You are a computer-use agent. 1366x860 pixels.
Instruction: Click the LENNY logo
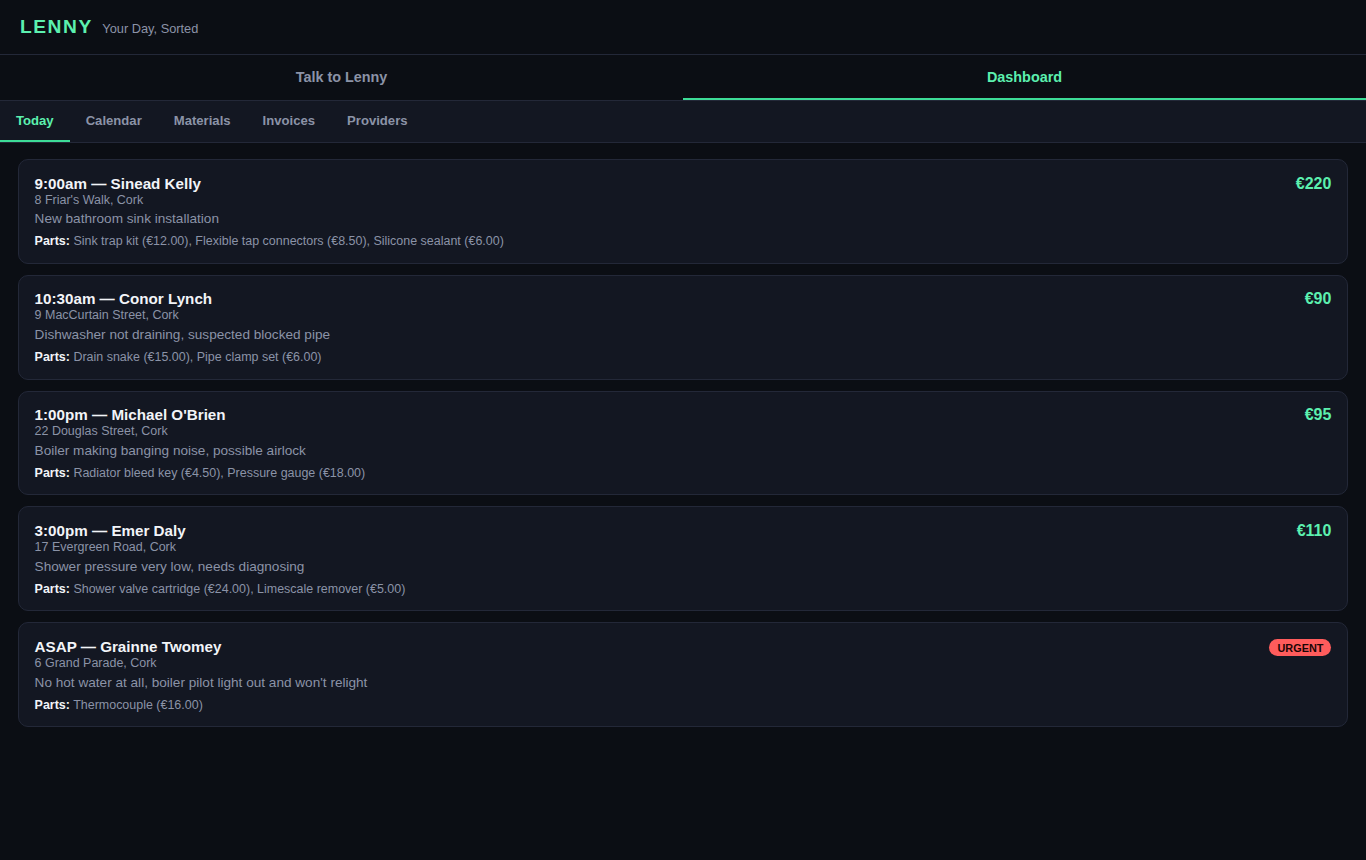point(56,27)
